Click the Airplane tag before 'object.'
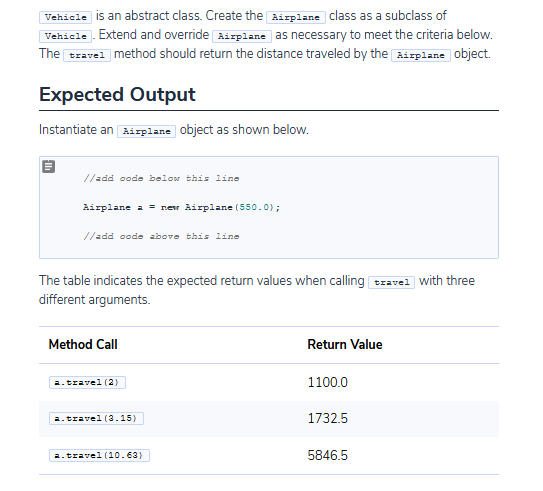Viewport: 543px width, 491px height. [x=421, y=55]
